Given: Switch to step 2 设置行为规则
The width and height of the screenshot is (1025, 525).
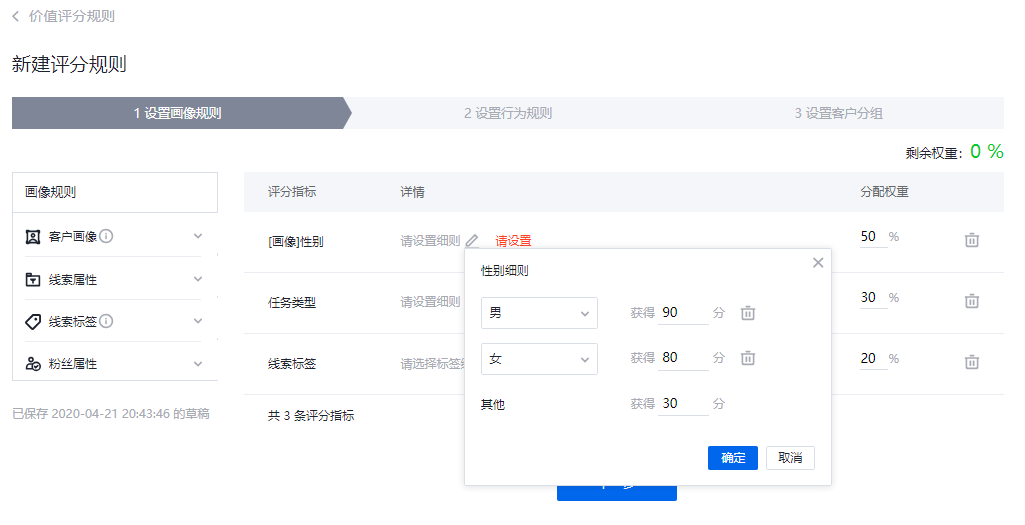Looking at the screenshot, I should click(x=507, y=113).
